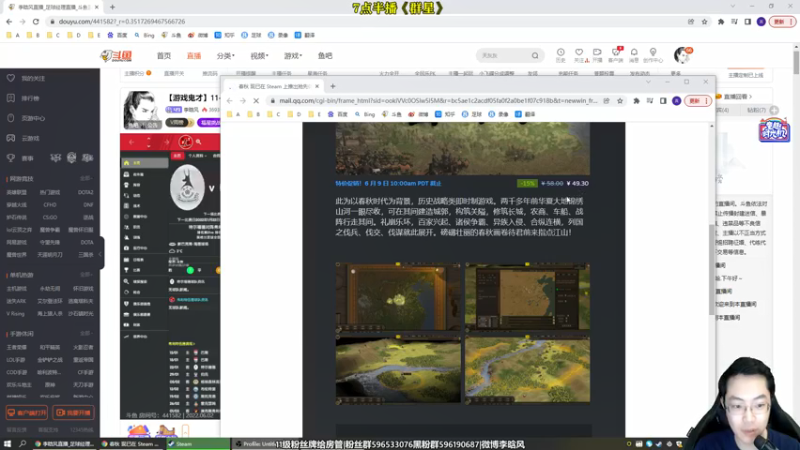Screen dimensions: 800x450
Task: Switch to Steam in the taskbar
Action: 198,444
